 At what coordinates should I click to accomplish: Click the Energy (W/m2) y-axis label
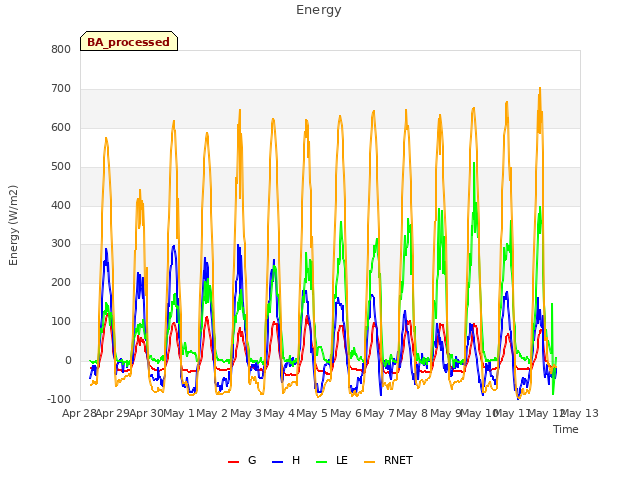[13, 225]
